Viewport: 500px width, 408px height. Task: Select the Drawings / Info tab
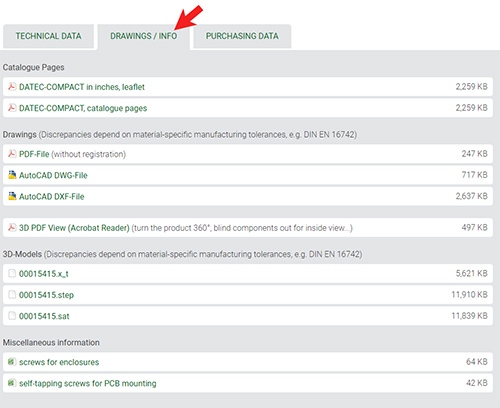144,36
